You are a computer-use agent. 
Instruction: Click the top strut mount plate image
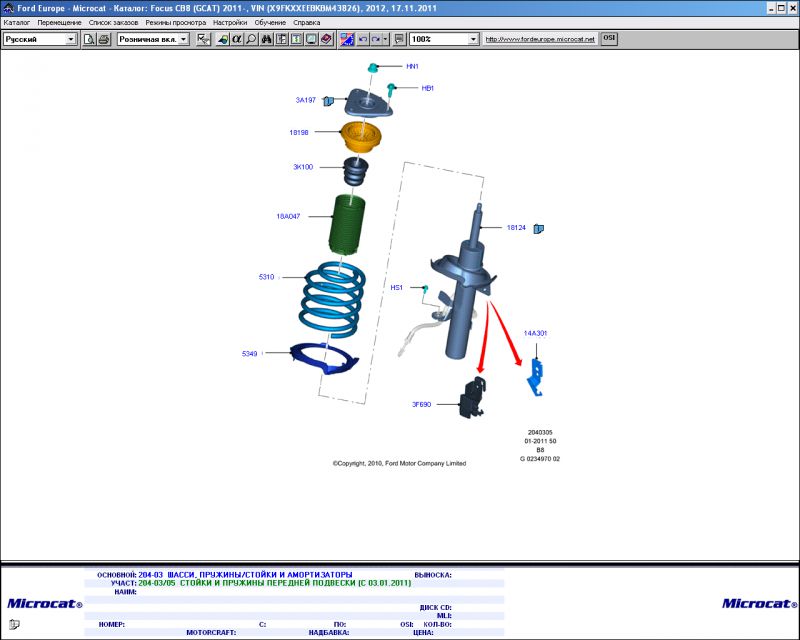coord(368,105)
